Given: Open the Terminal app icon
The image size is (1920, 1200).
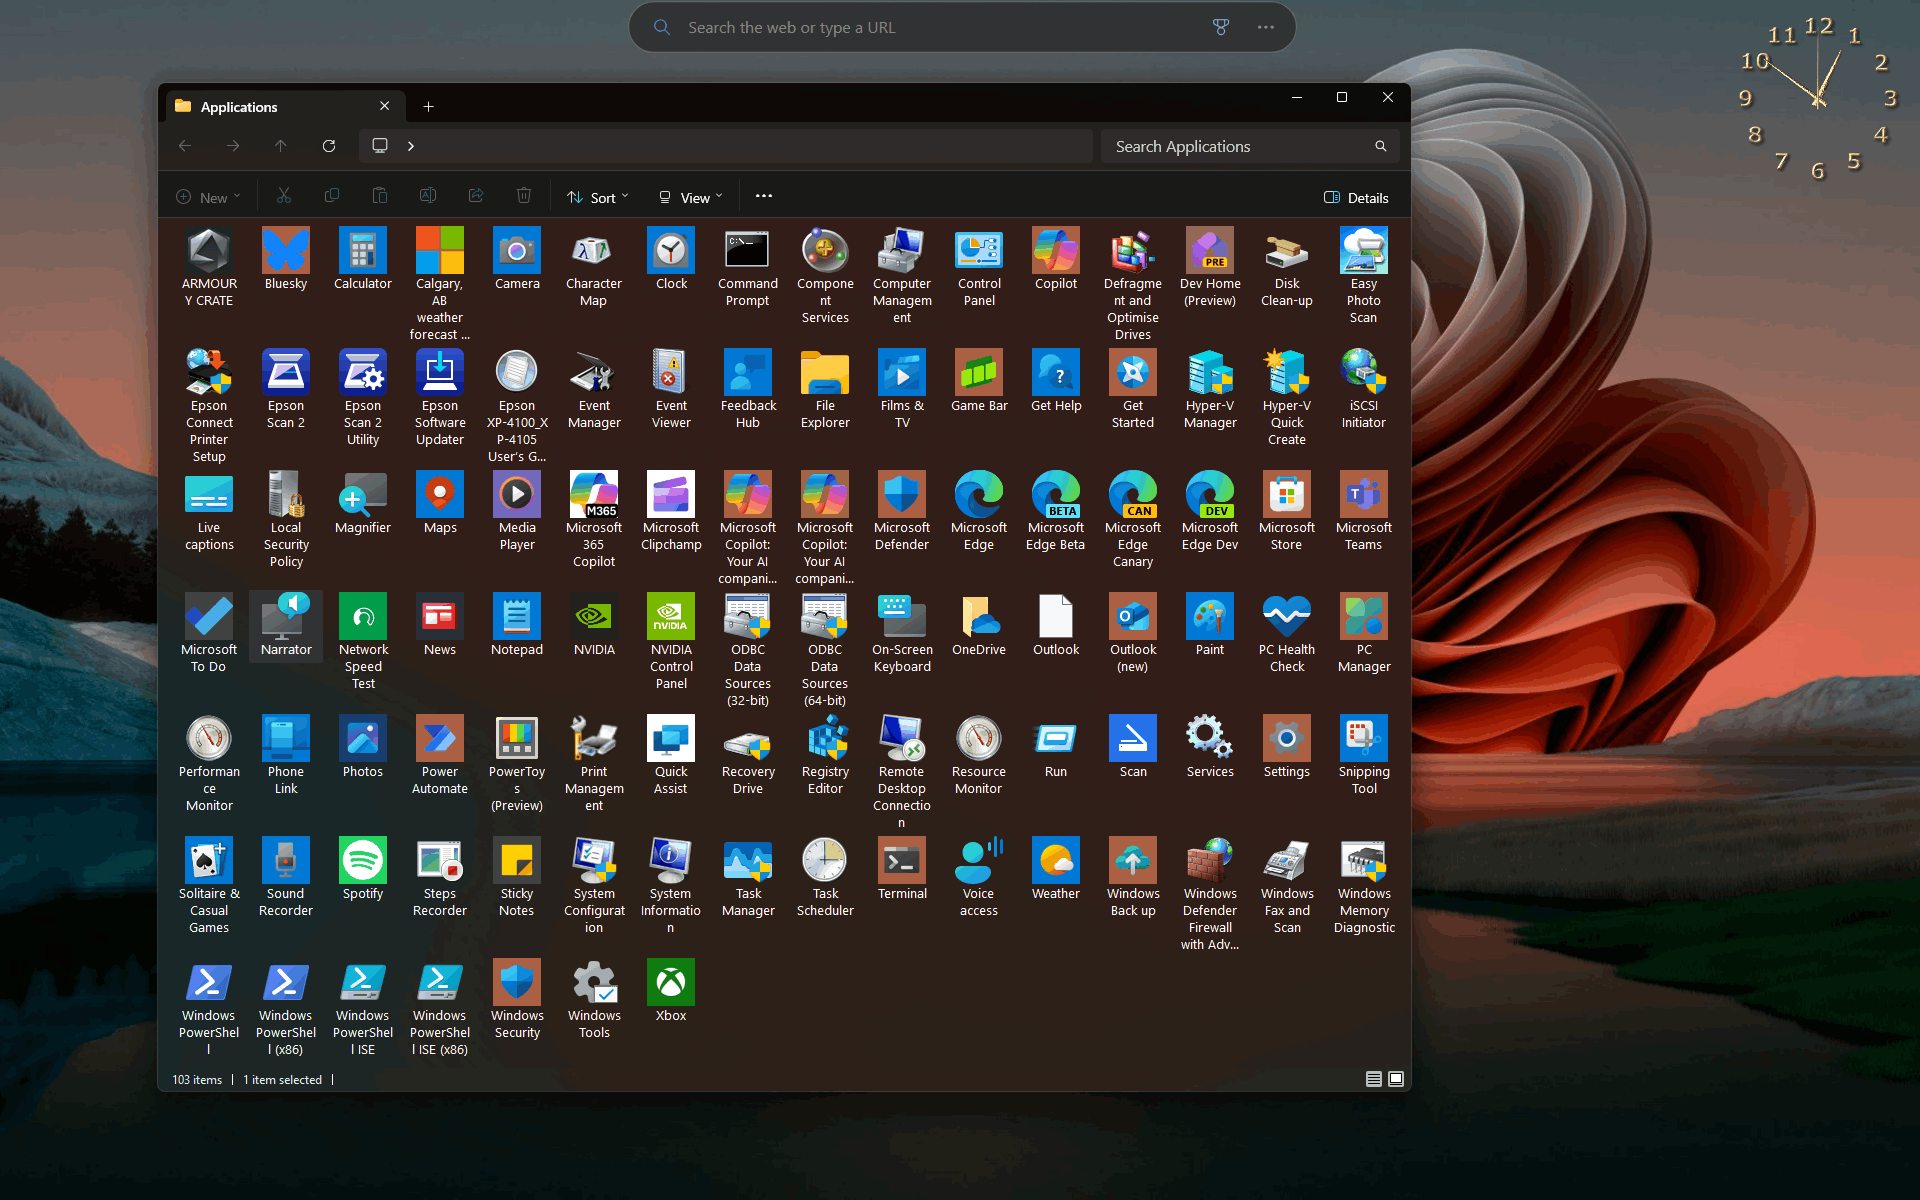Looking at the screenshot, I should (x=902, y=861).
